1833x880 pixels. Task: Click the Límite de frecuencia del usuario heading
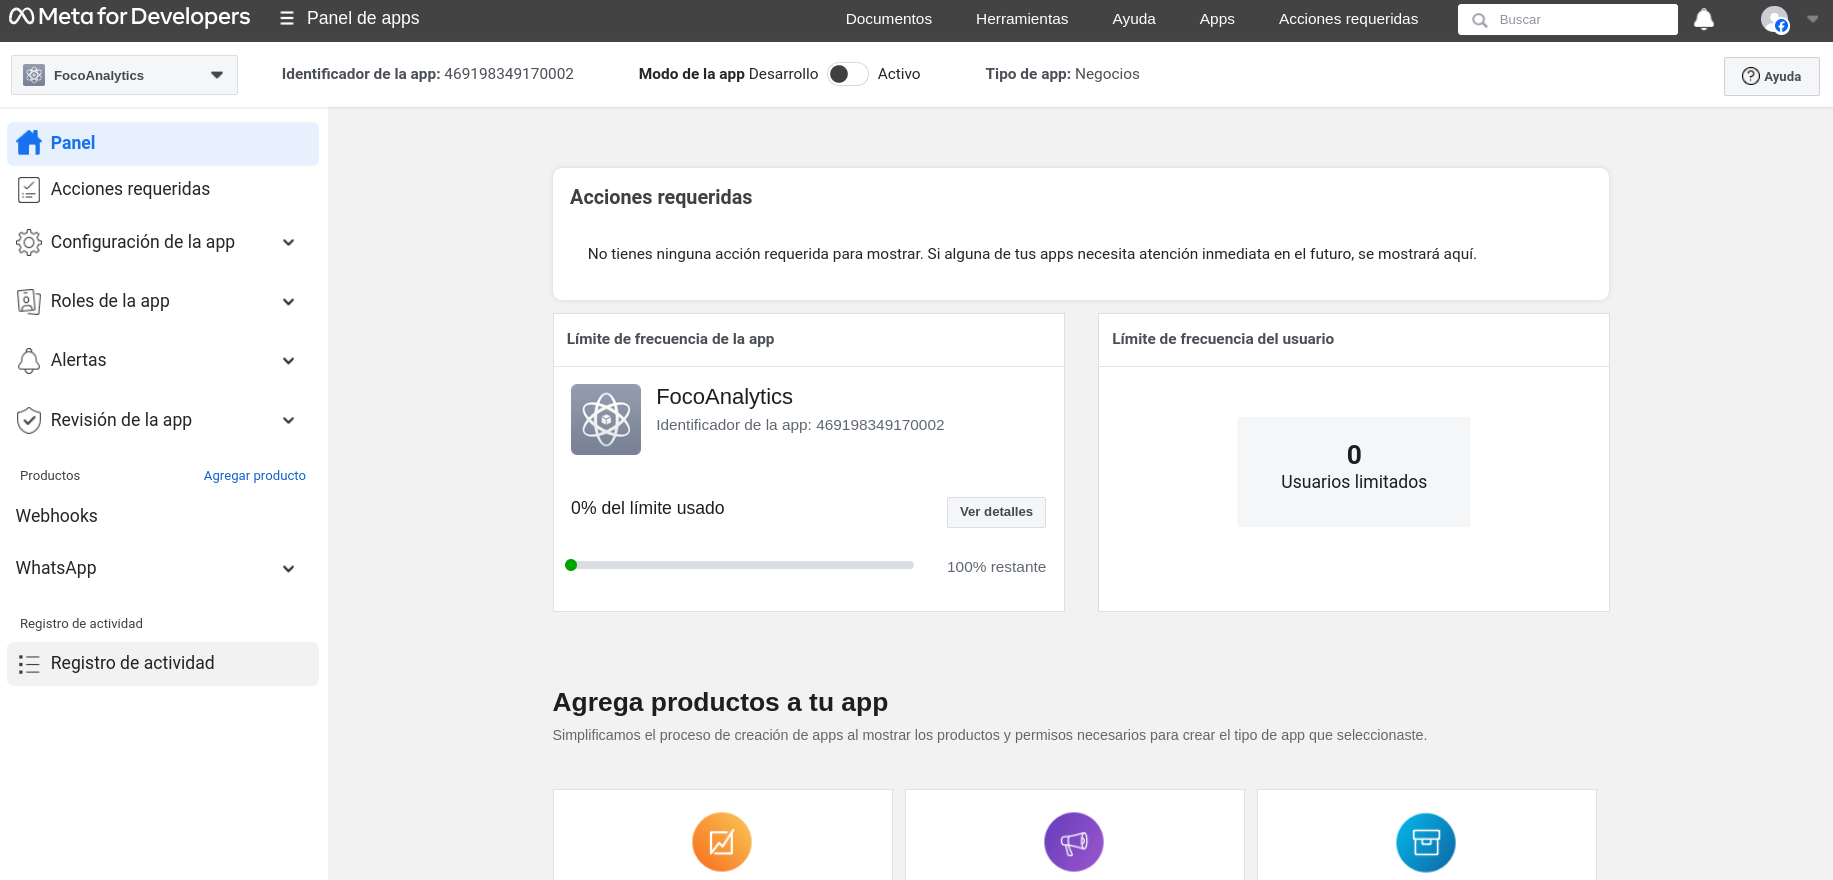pos(1223,339)
